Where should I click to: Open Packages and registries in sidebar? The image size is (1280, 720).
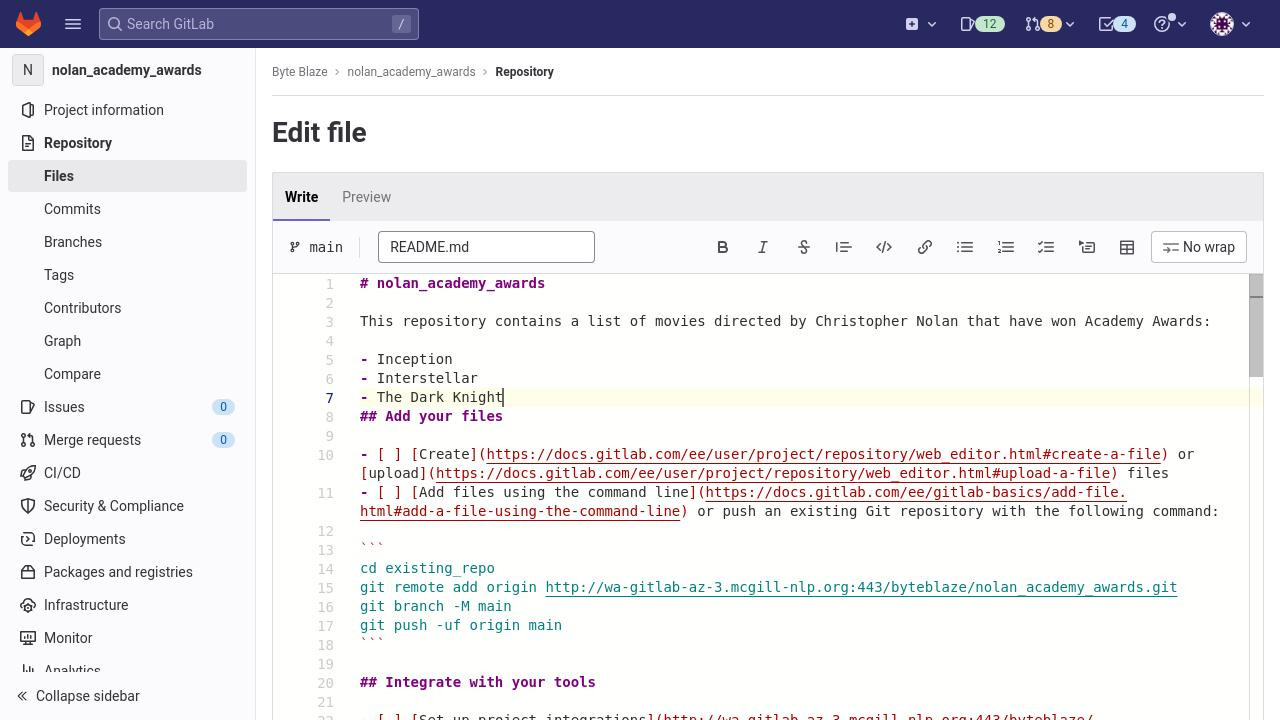point(127,572)
